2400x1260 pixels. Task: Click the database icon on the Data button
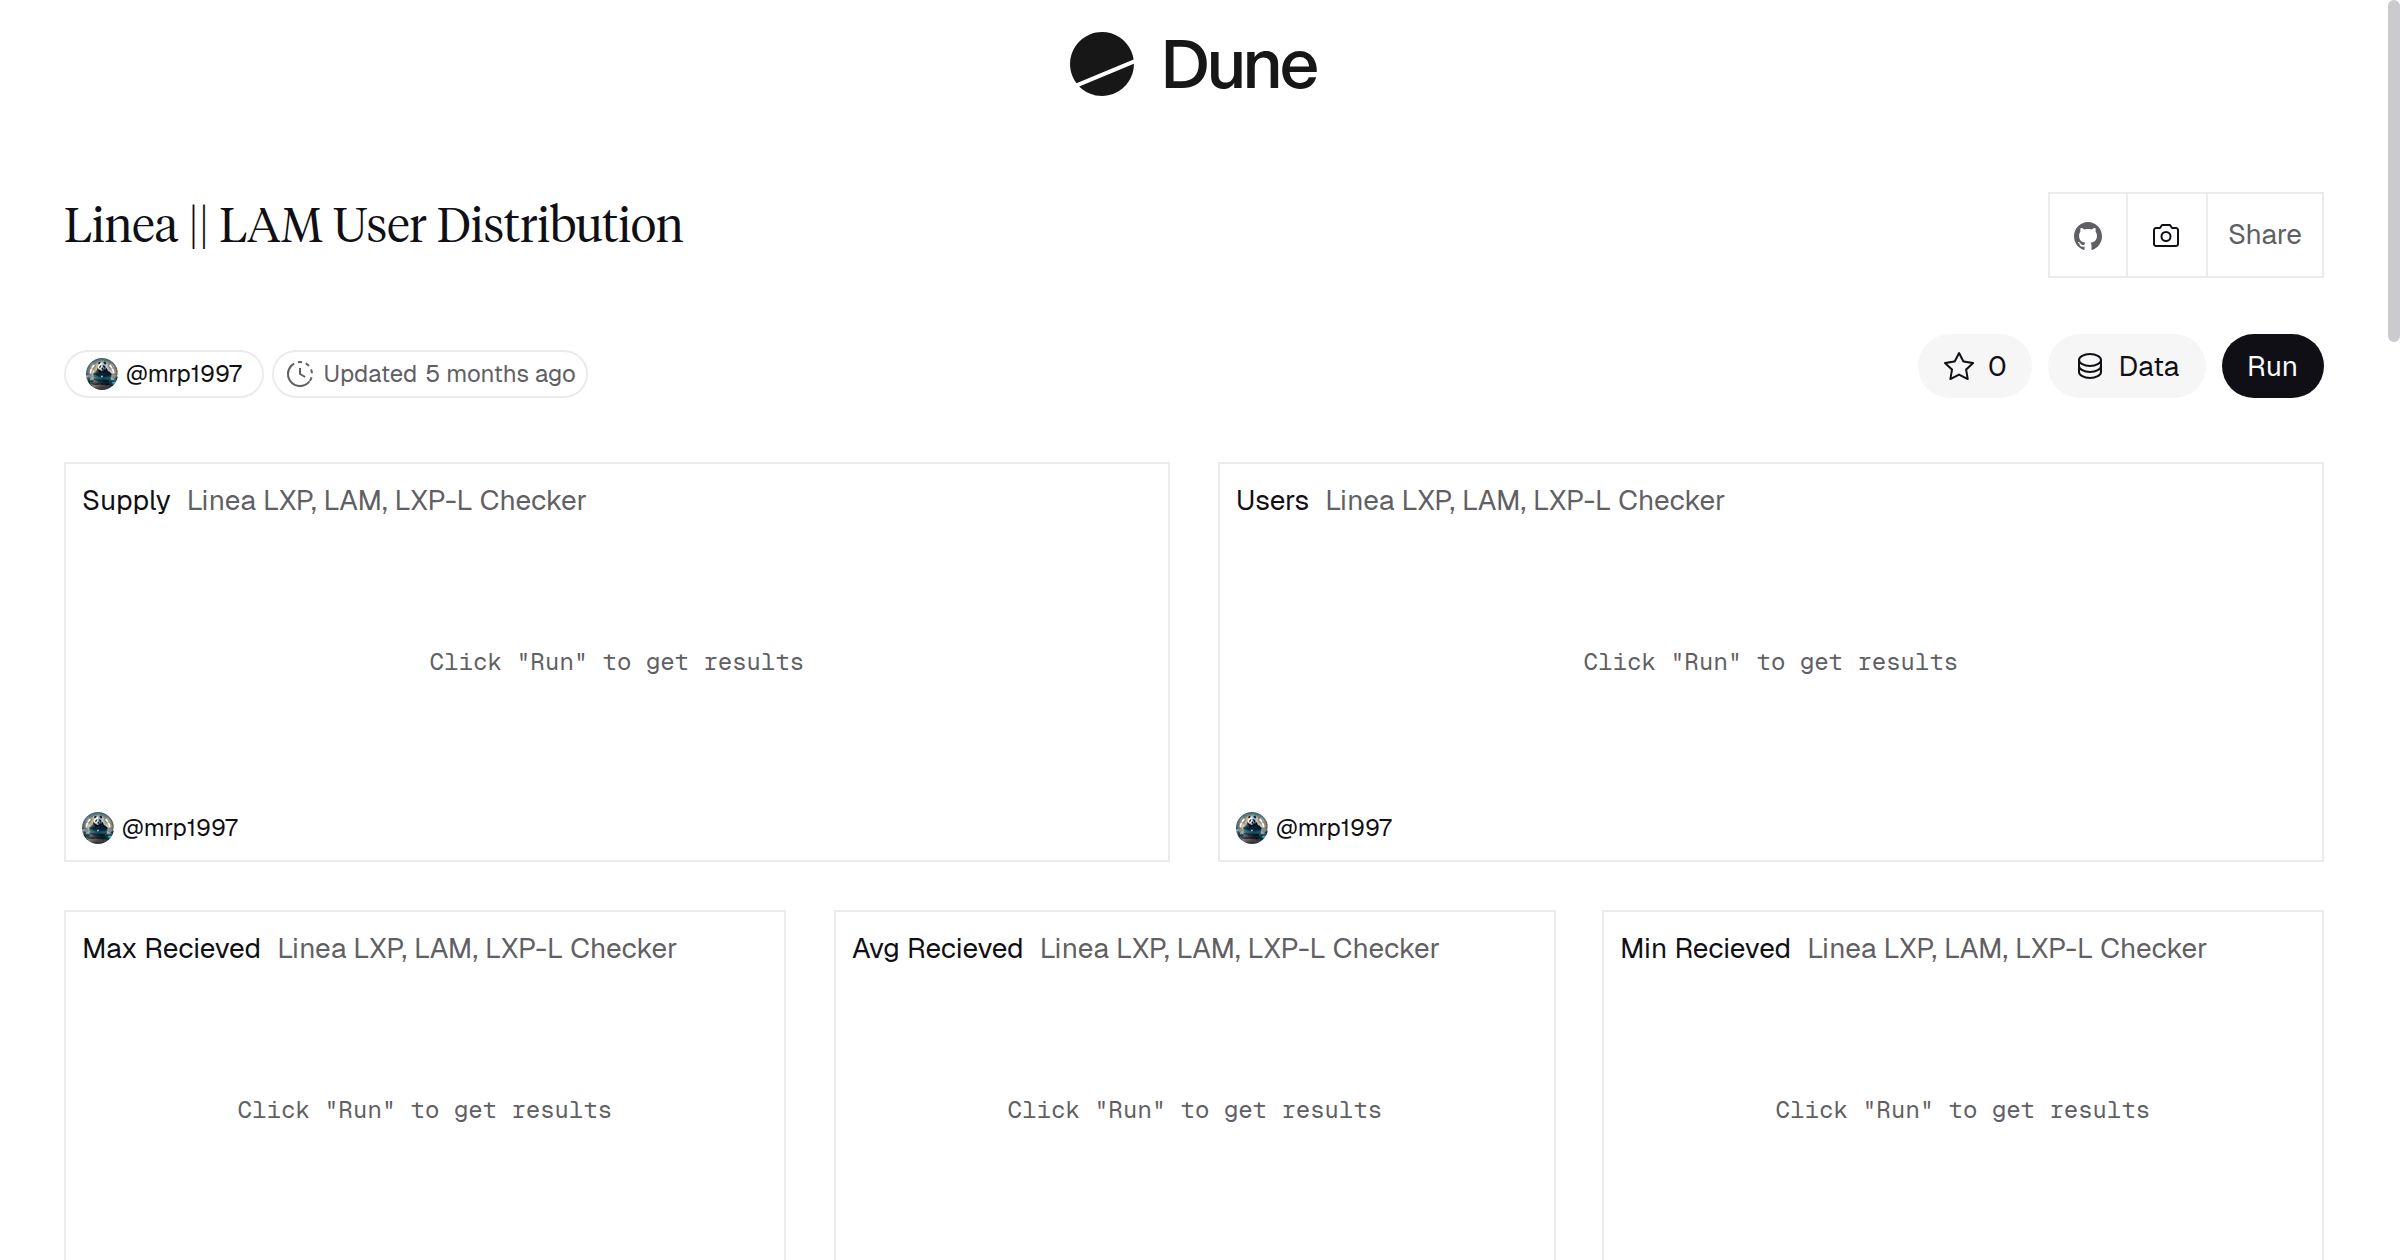point(2090,366)
